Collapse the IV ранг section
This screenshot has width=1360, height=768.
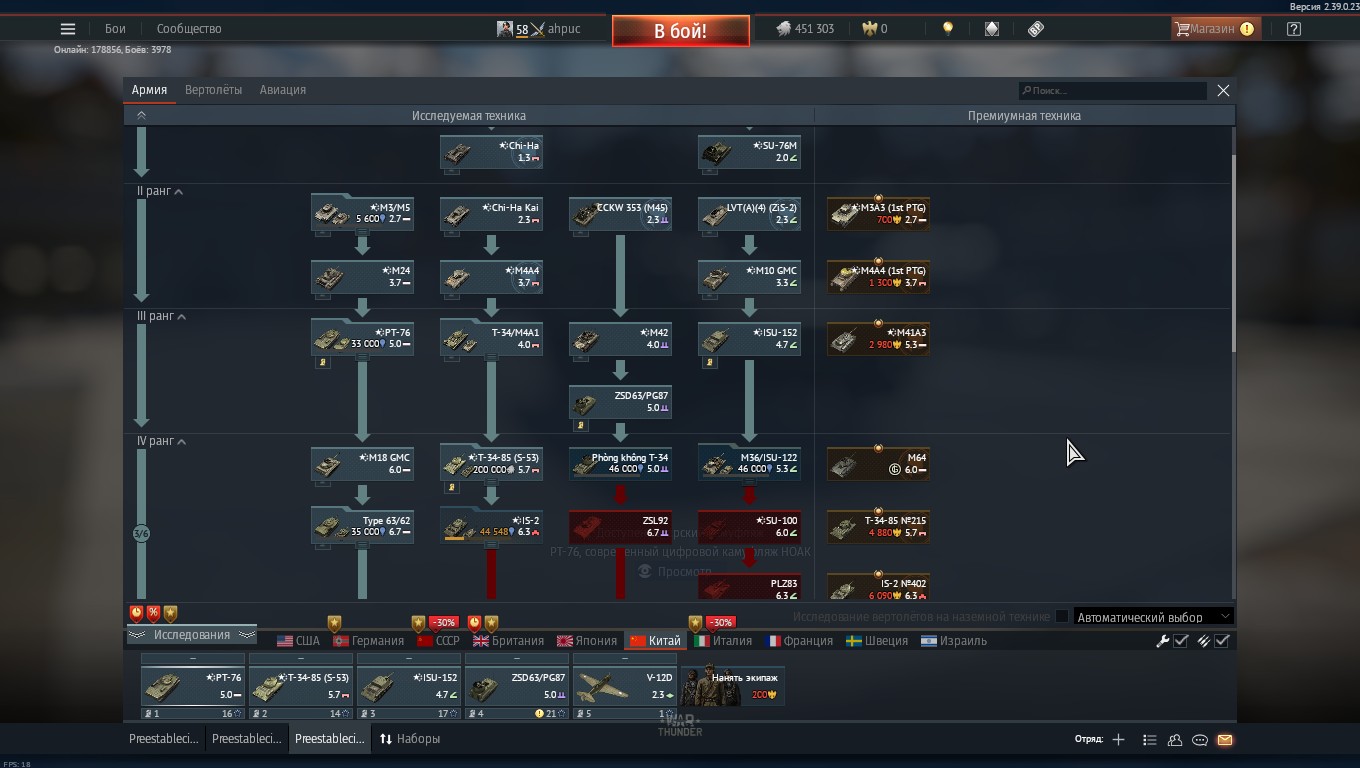181,441
